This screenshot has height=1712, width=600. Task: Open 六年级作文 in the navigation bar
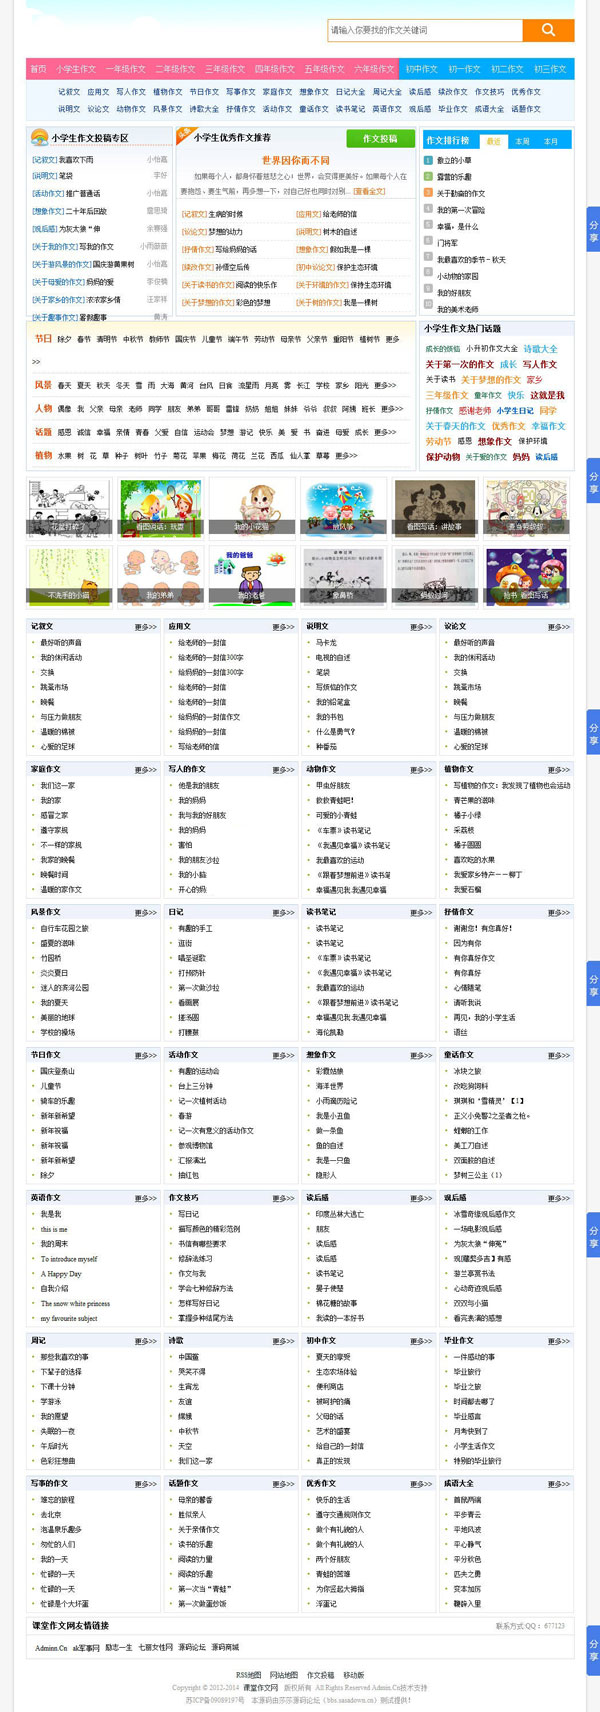pyautogui.click(x=374, y=69)
